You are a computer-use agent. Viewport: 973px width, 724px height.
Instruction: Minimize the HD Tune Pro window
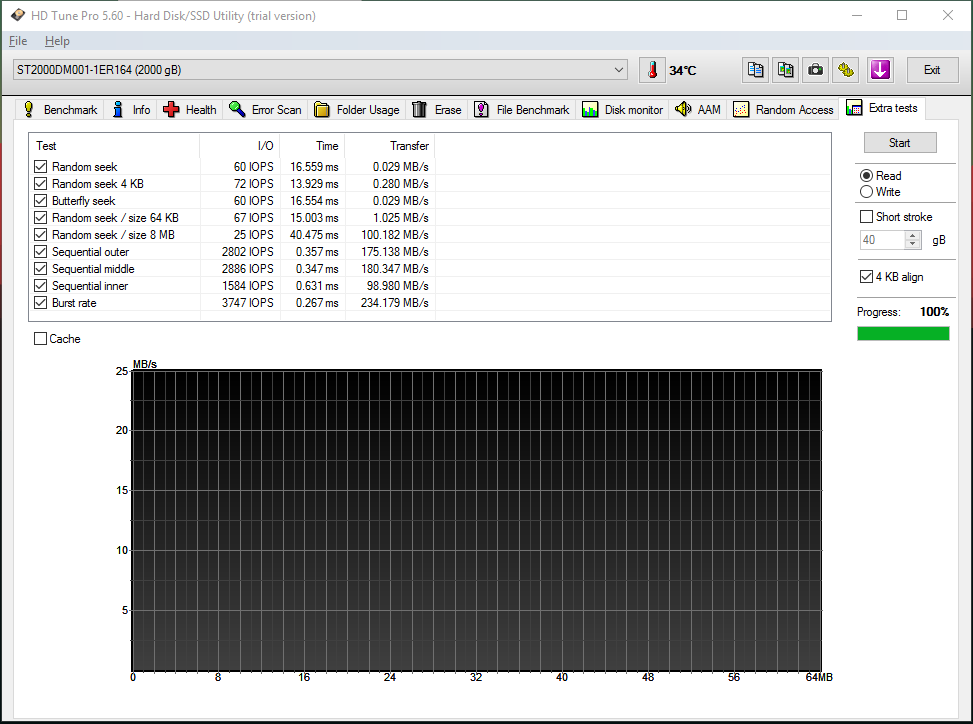(857, 15)
